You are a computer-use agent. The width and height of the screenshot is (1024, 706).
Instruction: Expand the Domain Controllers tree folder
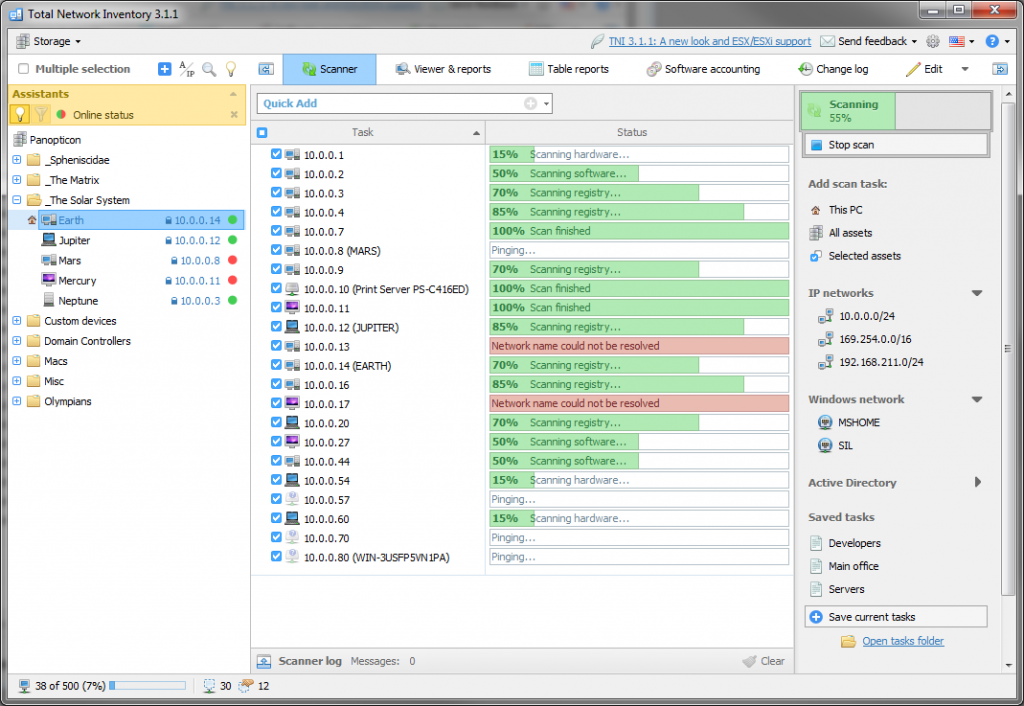pos(17,341)
